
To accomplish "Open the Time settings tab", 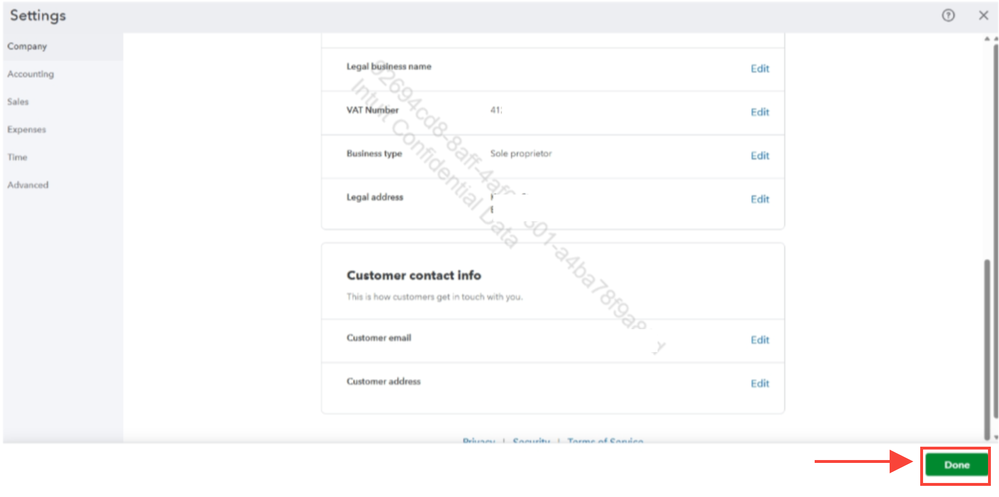I will (63, 157).
